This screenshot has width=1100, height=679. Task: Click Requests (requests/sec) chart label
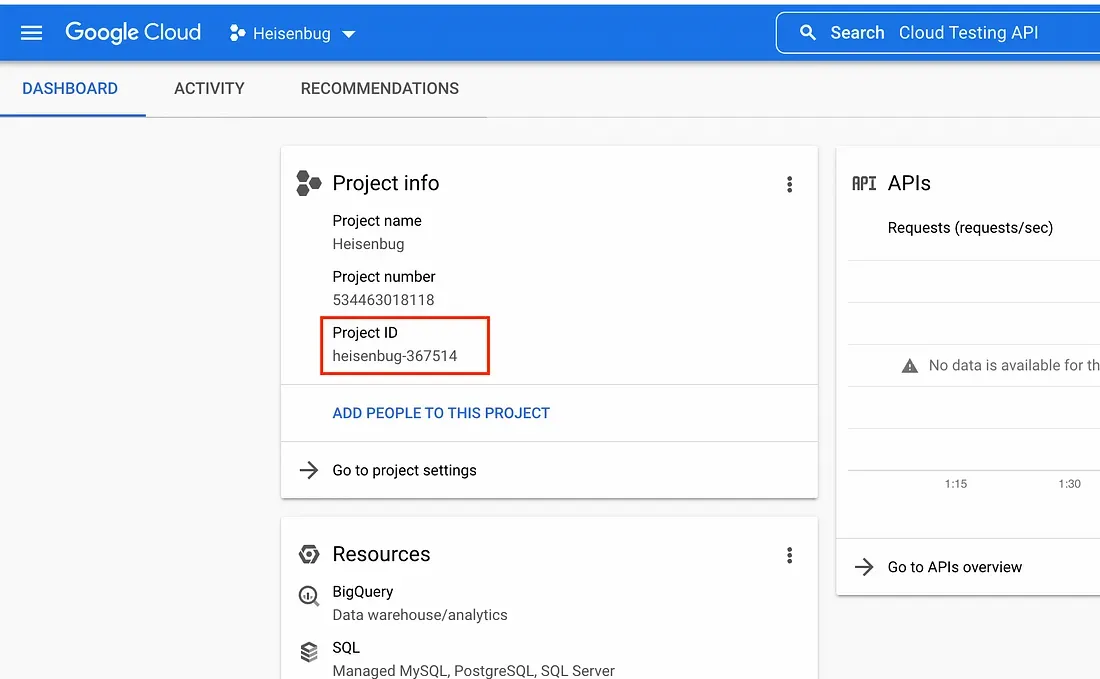tap(970, 227)
